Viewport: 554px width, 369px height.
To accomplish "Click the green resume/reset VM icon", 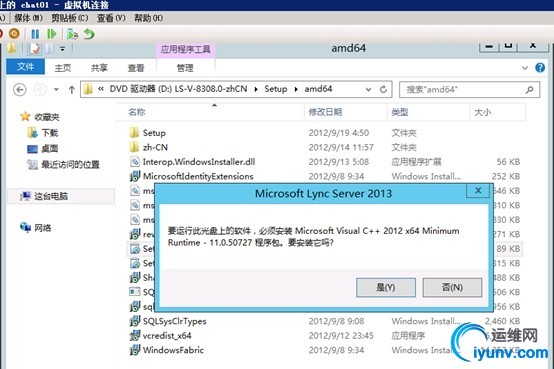I will click(52, 34).
